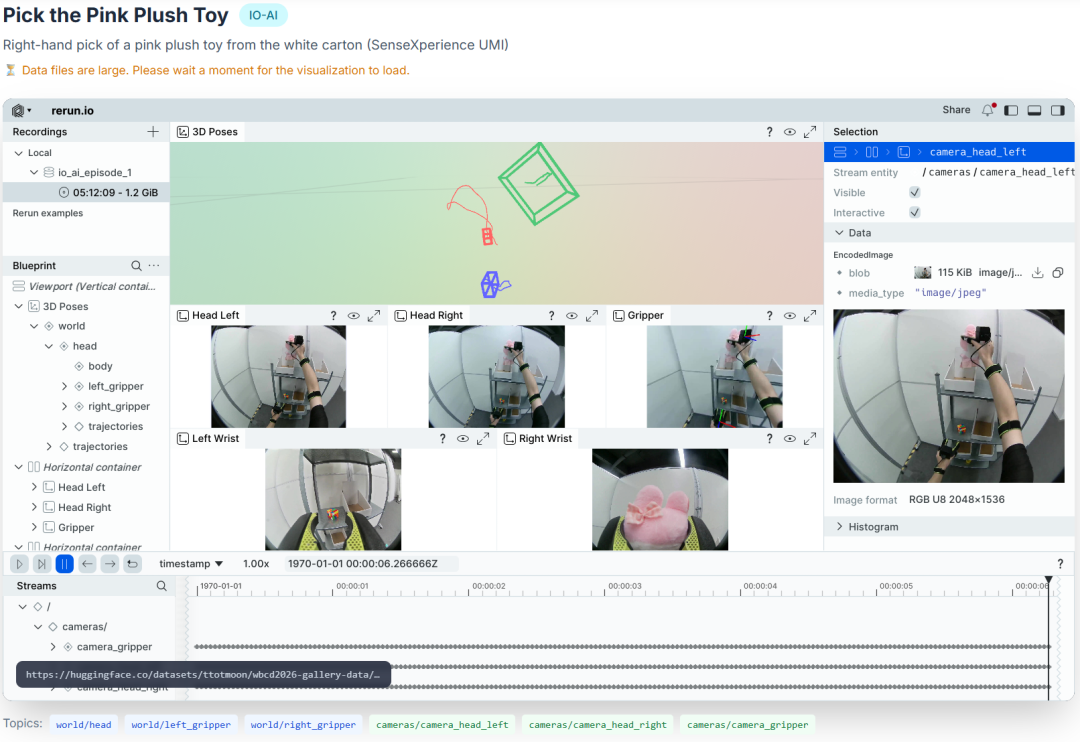This screenshot has width=1080, height=742.
Task: Expand the left_gripper tree node
Action: pyautogui.click(x=65, y=387)
